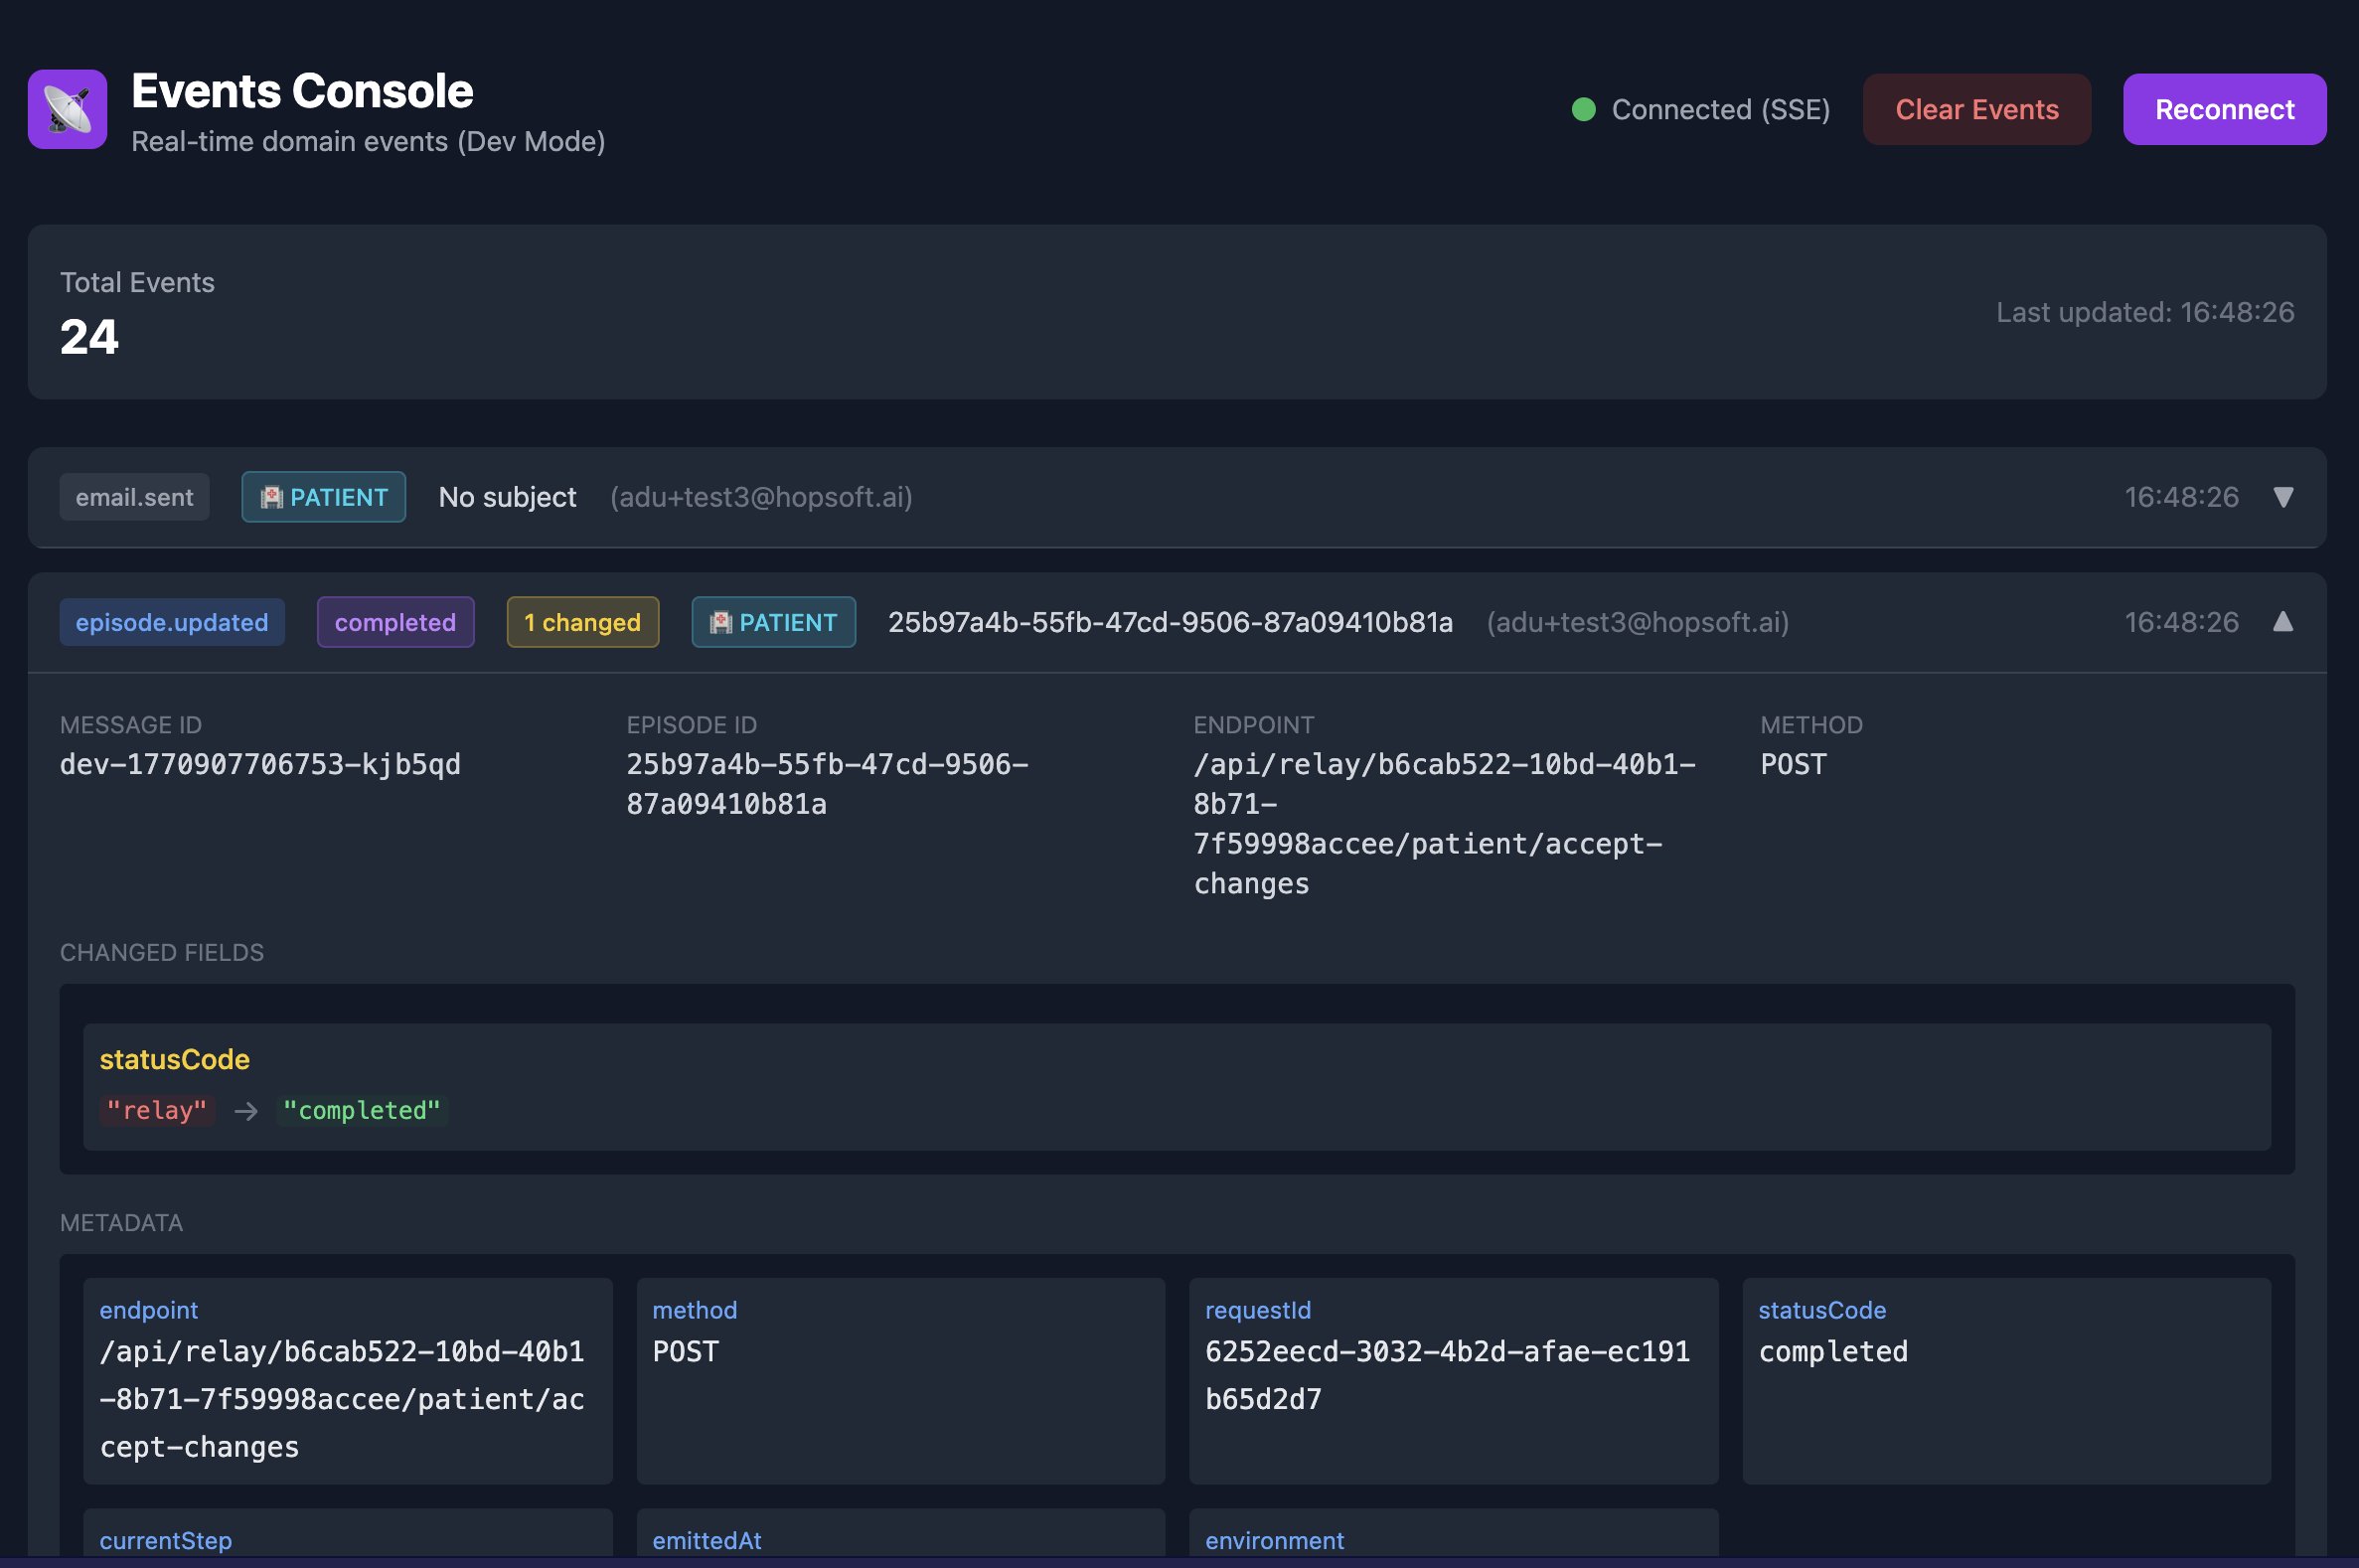Click the green Connected (SSE) status dot
The height and width of the screenshot is (1568, 2359).
coord(1583,109)
